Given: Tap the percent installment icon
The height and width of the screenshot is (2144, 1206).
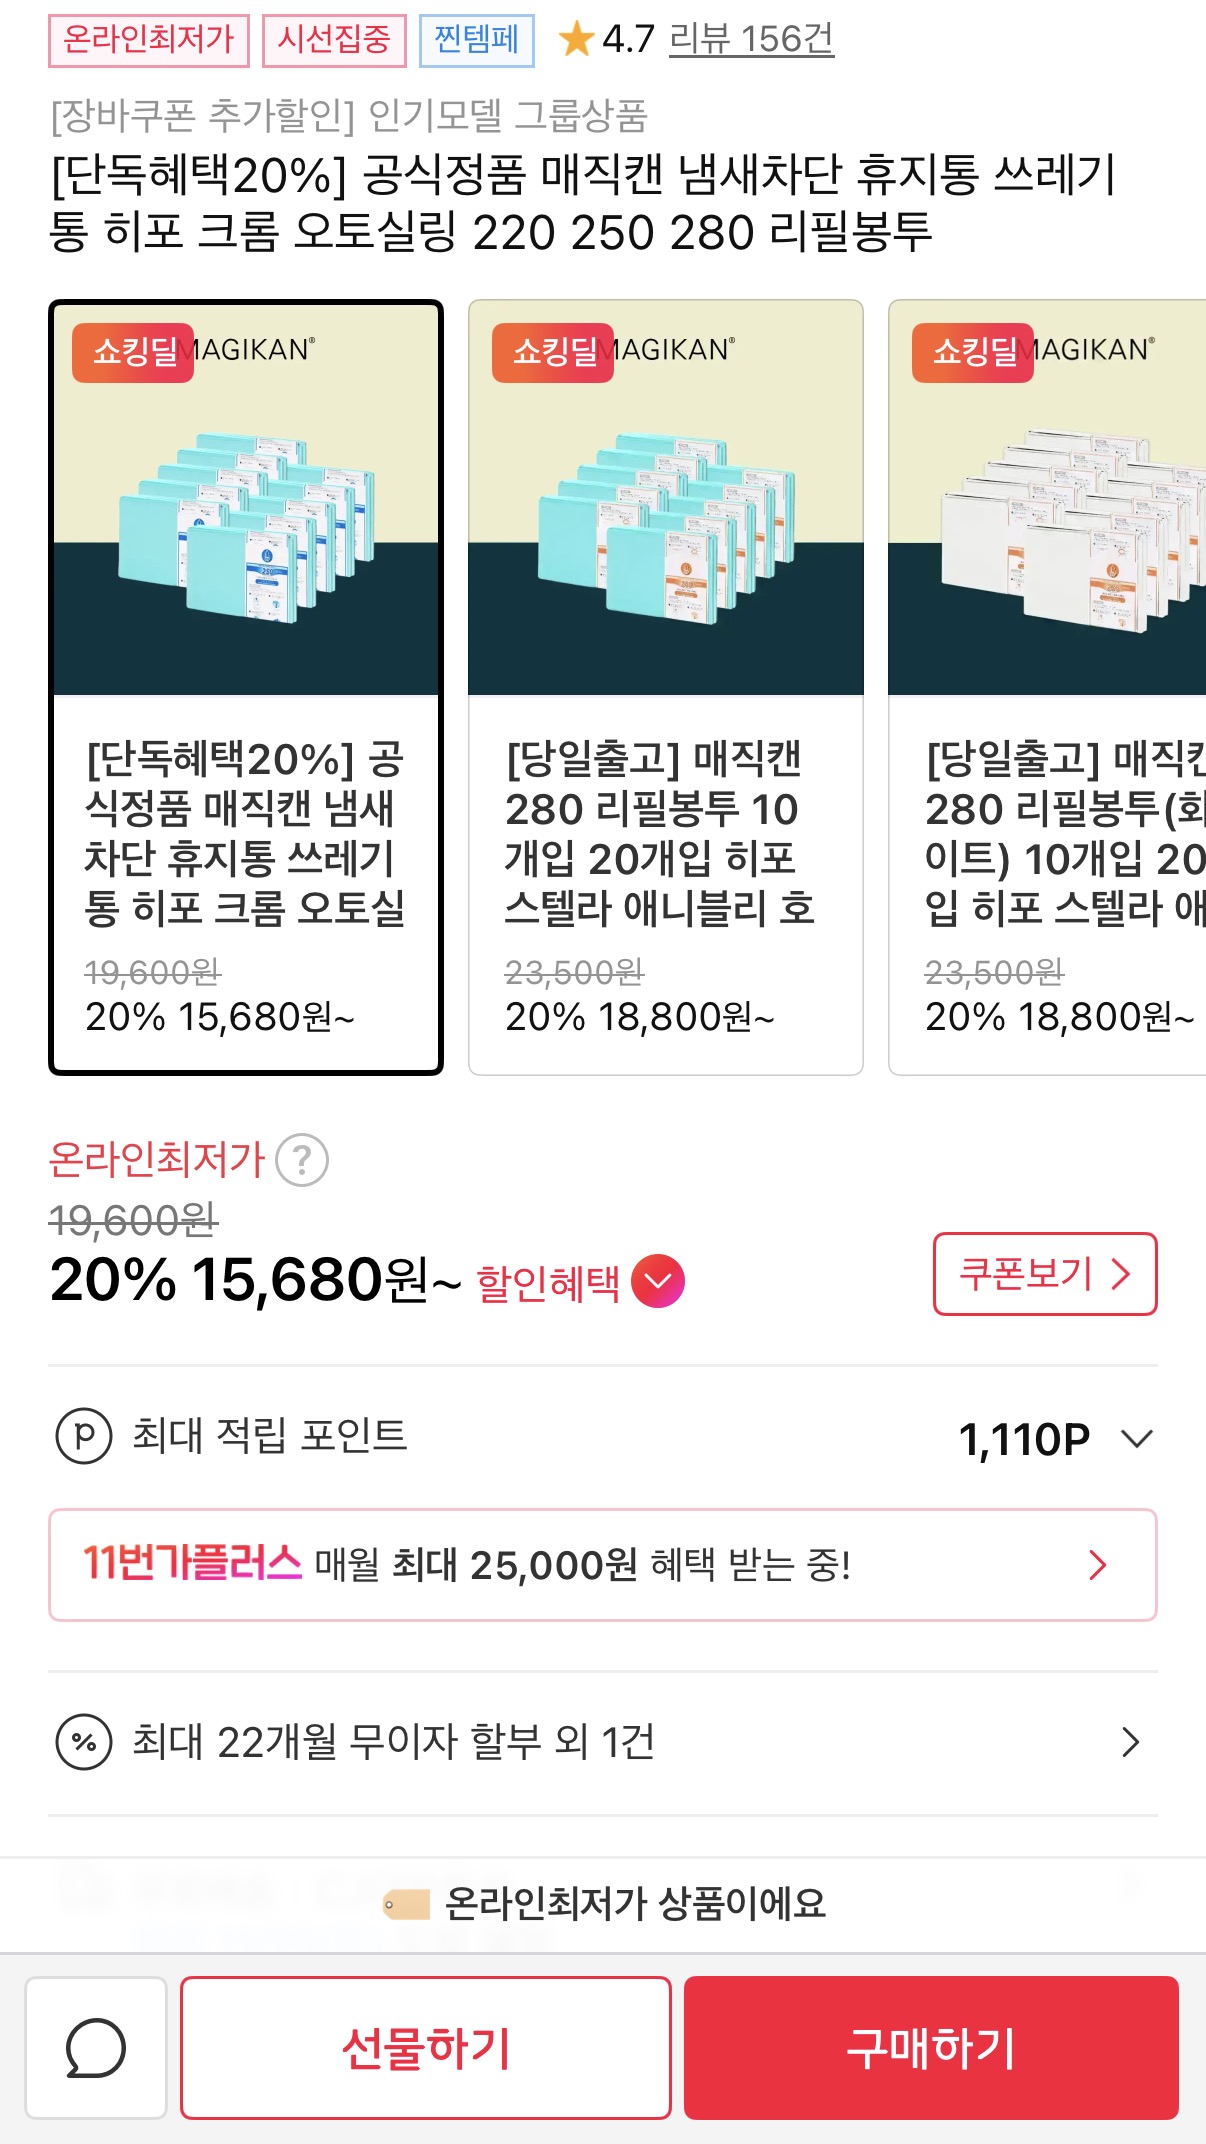Looking at the screenshot, I should (x=84, y=1742).
